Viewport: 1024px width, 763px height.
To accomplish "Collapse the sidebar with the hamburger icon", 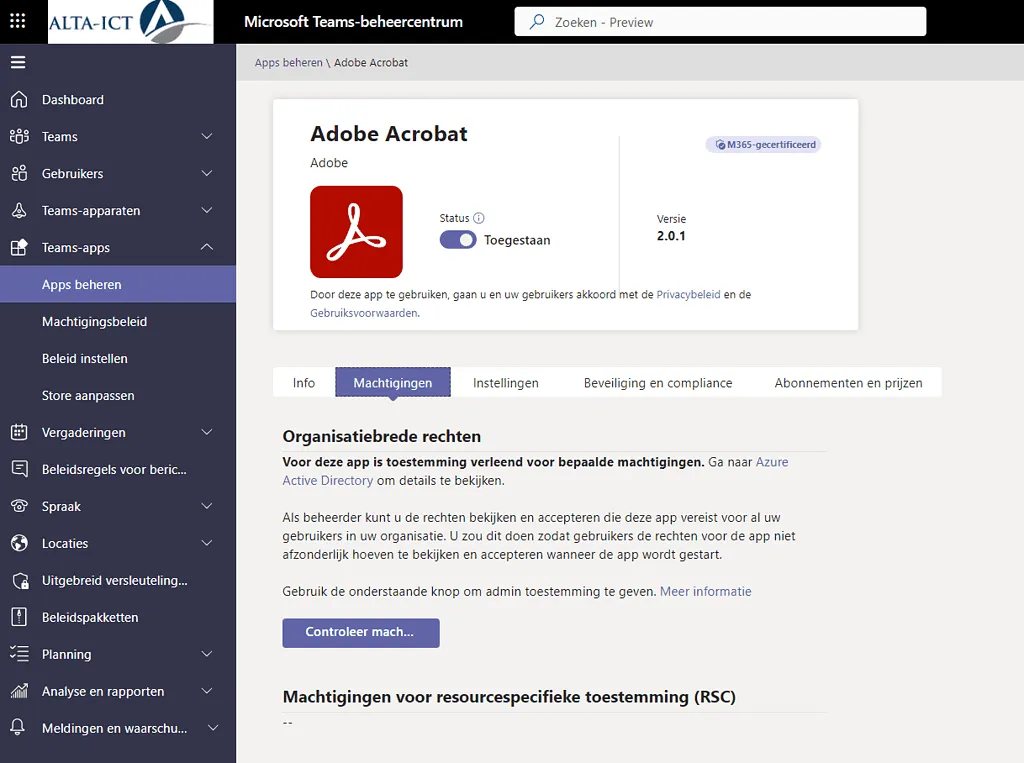I will coord(17,61).
